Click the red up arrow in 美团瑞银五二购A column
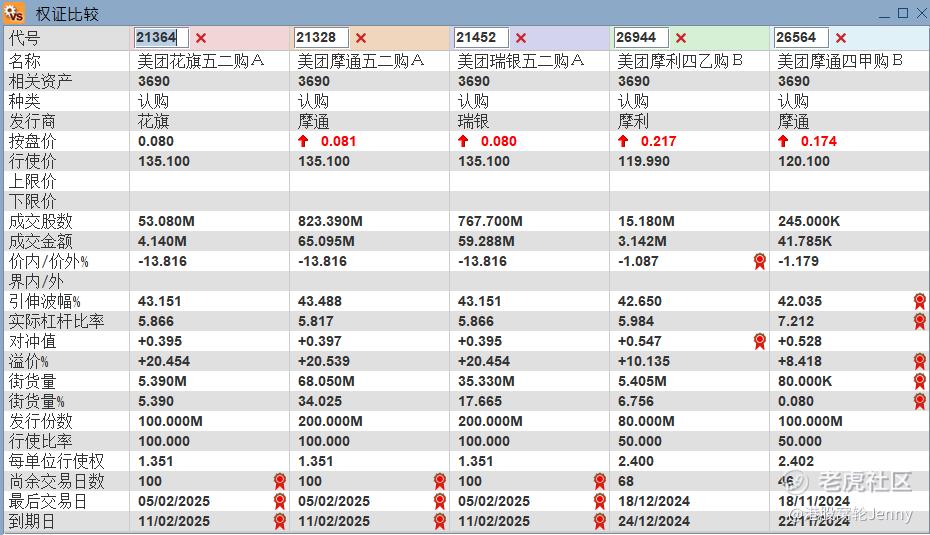 [x=463, y=141]
